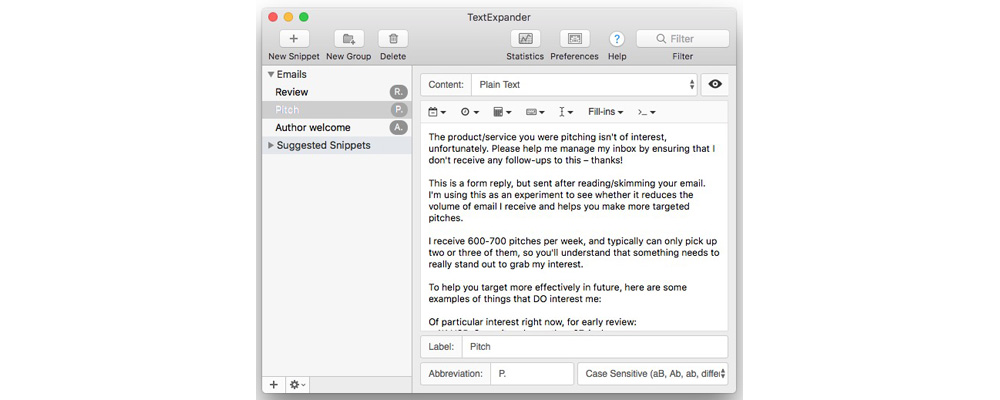Click the Abbreviation input field
The image size is (1000, 400).
pos(531,374)
